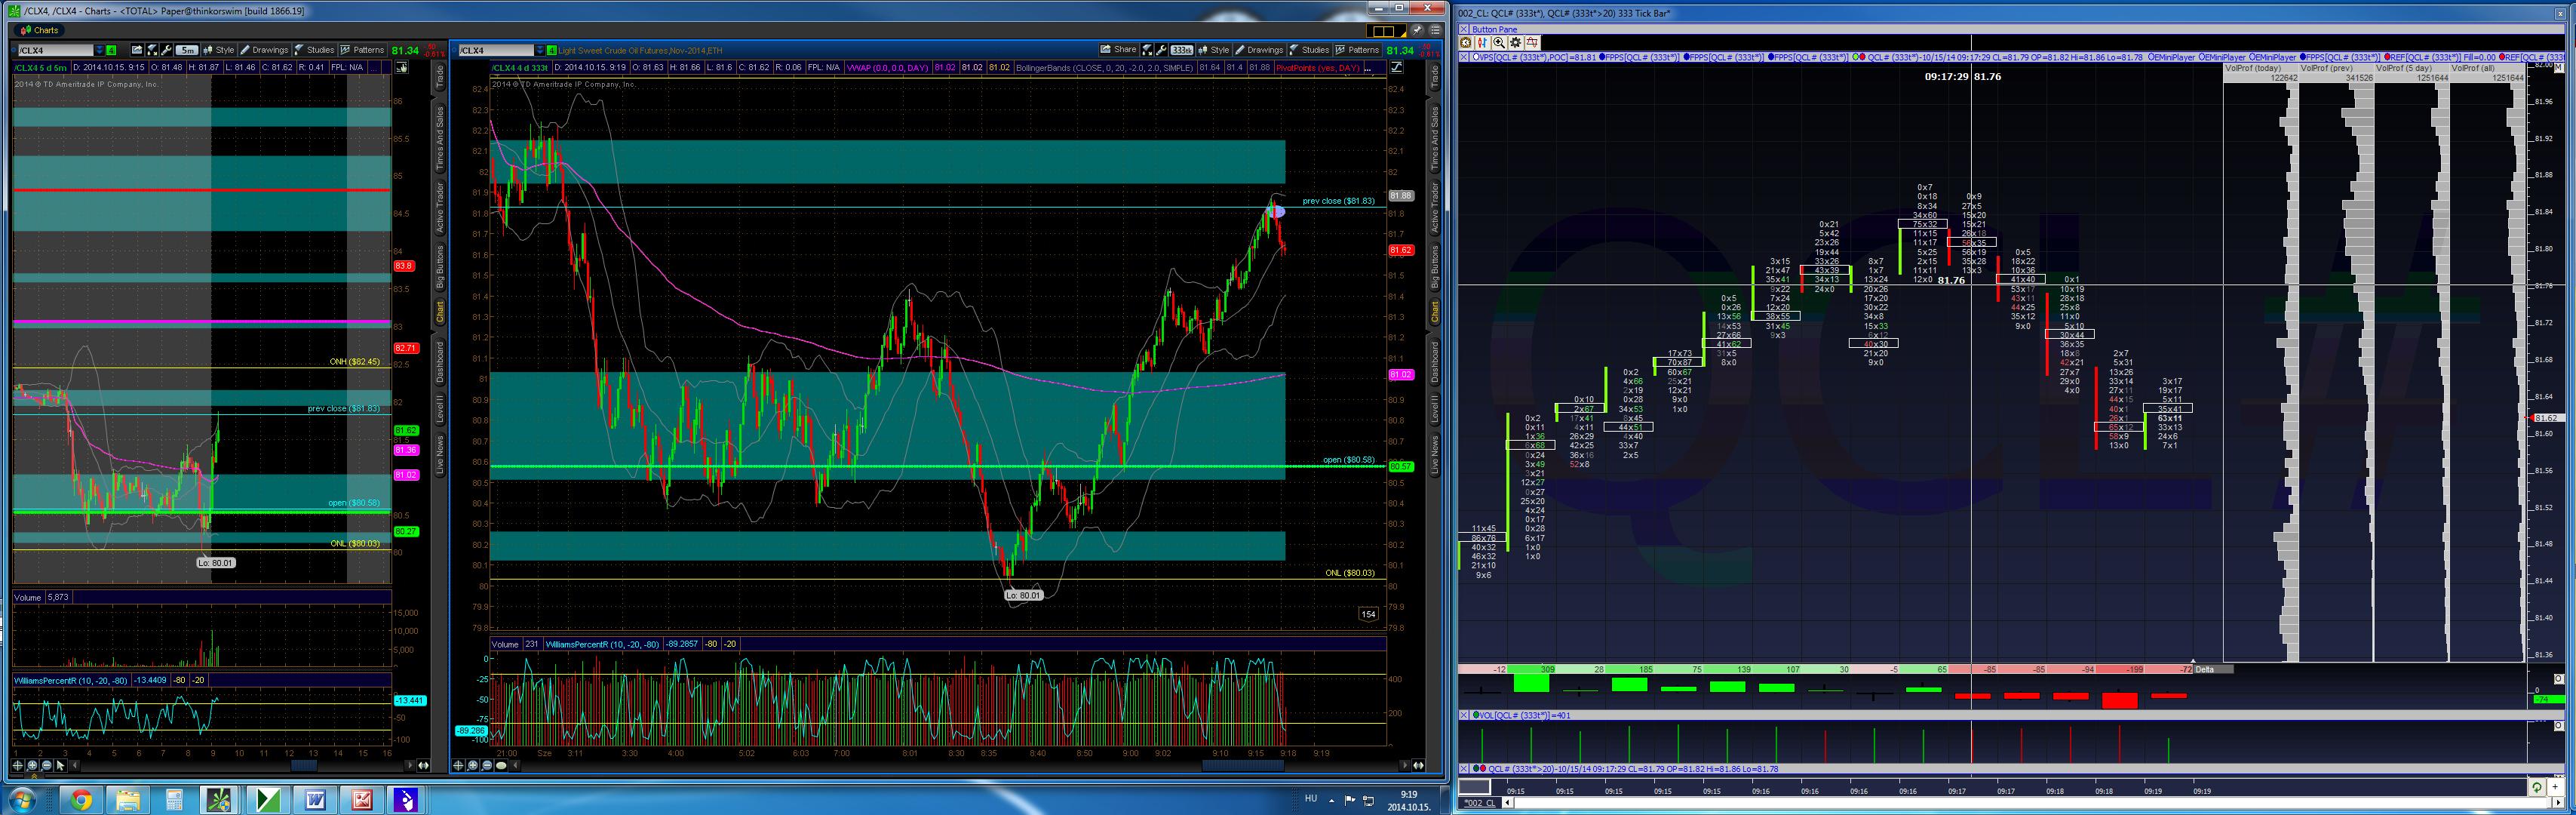Expand symbol dropdown in left chart
This screenshot has width=2576, height=815.
(x=99, y=50)
